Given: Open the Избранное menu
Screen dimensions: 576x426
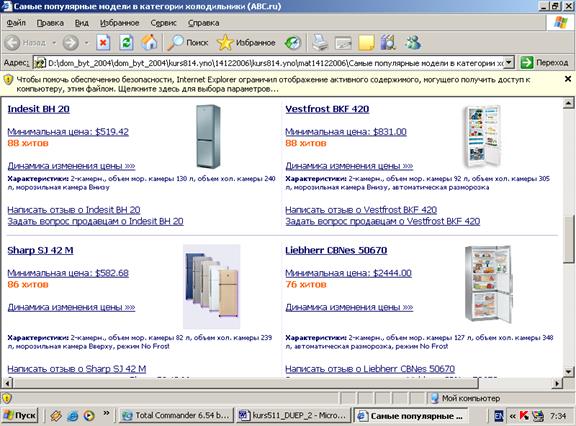Looking at the screenshot, I should (x=119, y=23).
